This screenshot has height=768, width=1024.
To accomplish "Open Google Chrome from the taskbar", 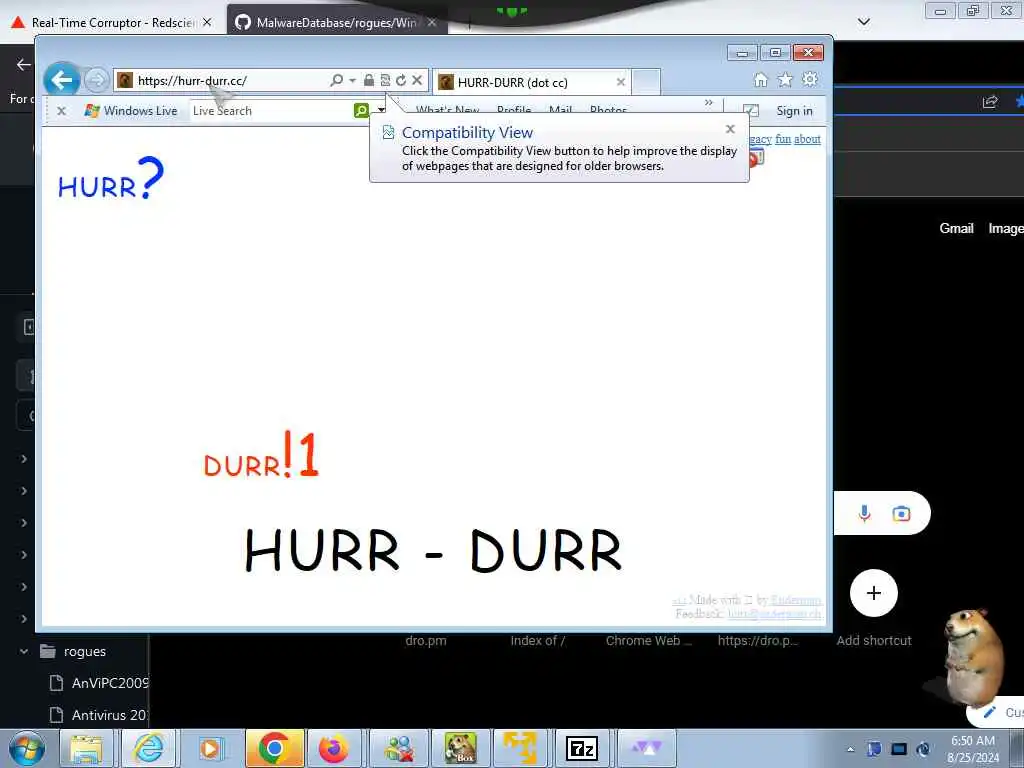I will pyautogui.click(x=274, y=748).
